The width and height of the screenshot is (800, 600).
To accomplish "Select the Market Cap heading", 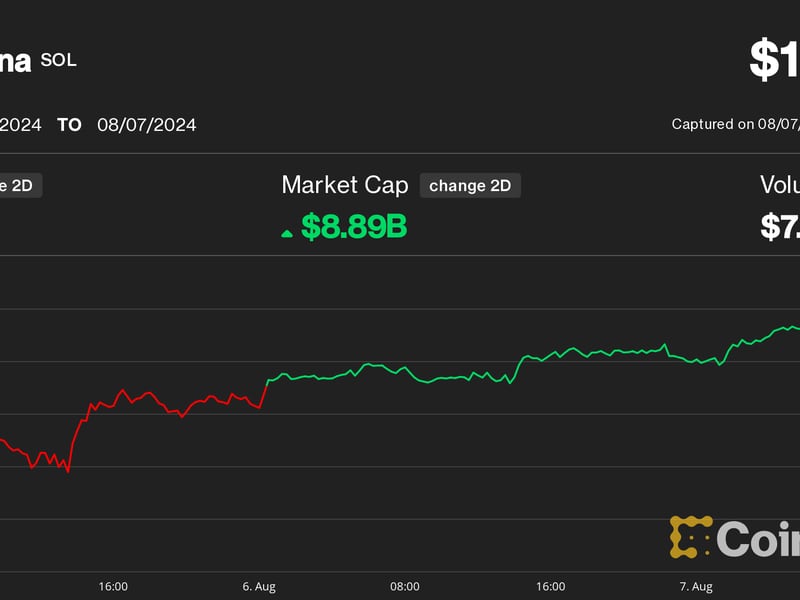I will (345, 185).
